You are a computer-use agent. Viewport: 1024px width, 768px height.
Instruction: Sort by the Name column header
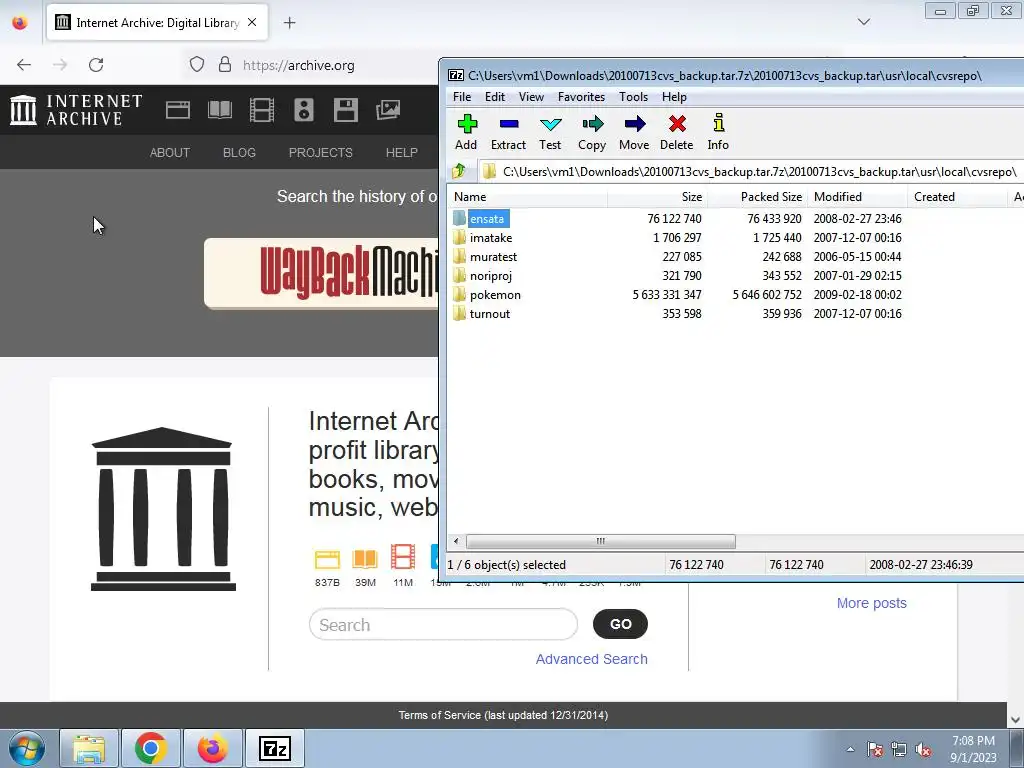click(528, 197)
